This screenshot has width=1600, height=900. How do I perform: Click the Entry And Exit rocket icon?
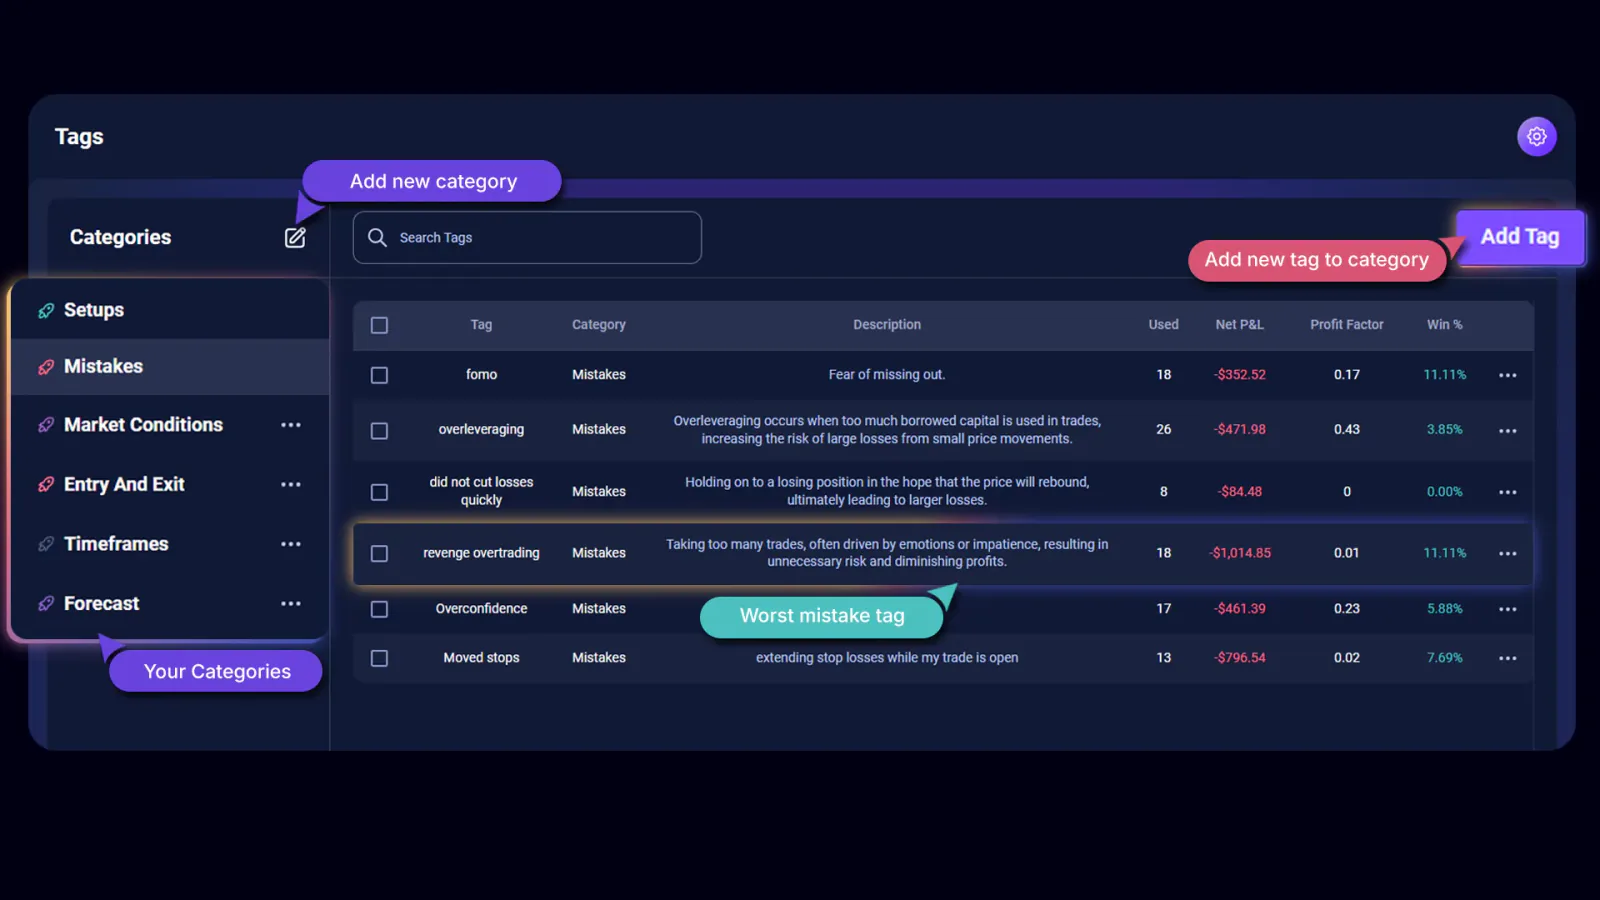(x=46, y=484)
